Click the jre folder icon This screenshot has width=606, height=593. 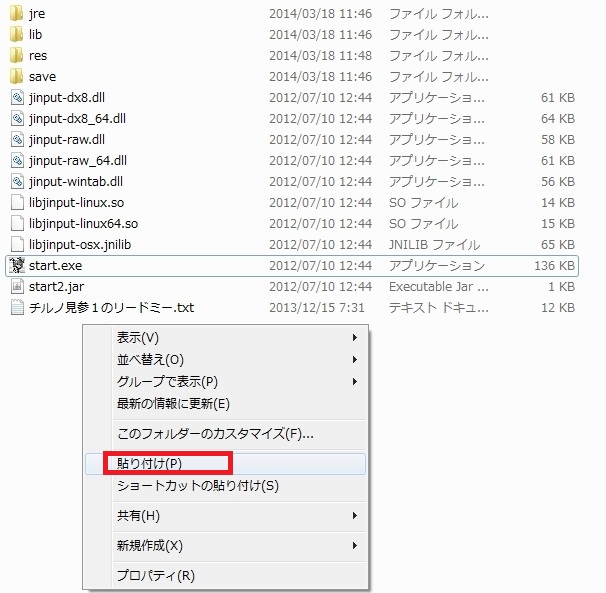[x=17, y=14]
